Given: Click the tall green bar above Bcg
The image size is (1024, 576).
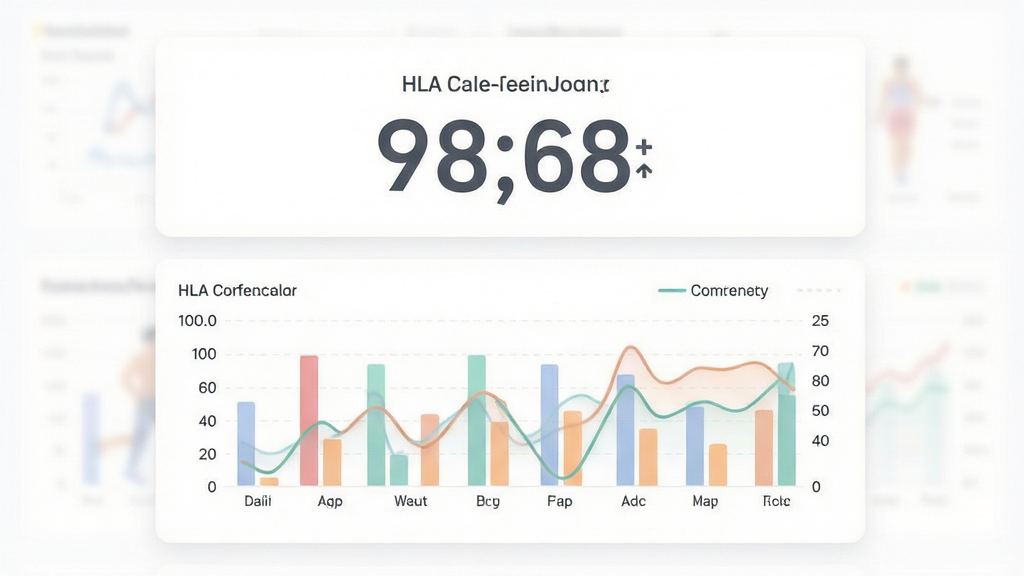Looking at the screenshot, I should point(477,421).
